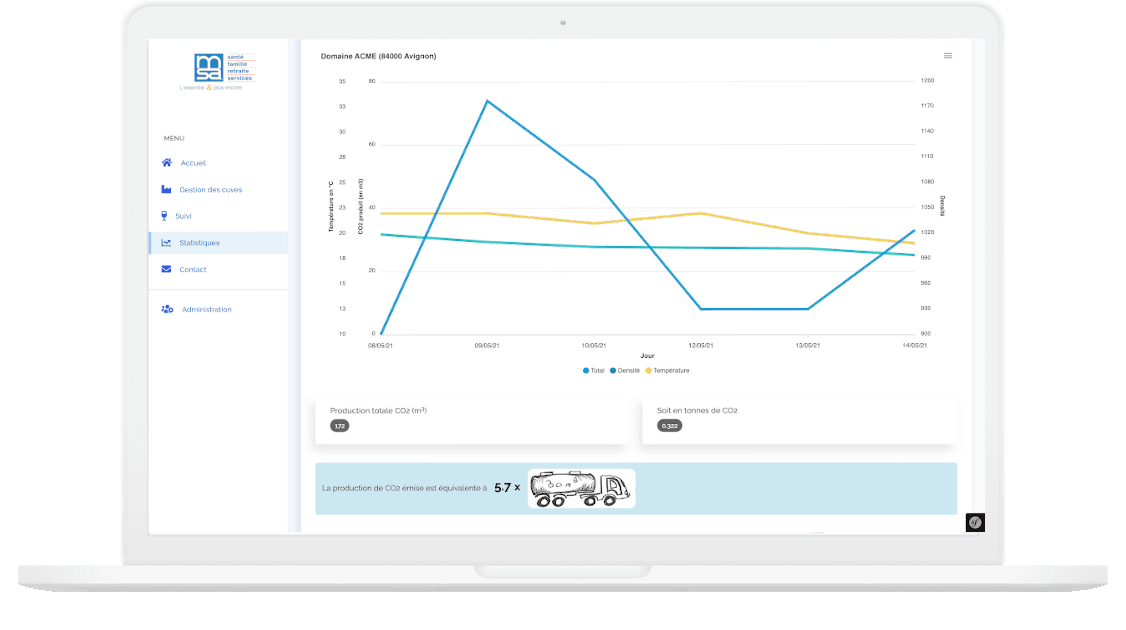Toggle the Densité series in chart legend

click(x=625, y=370)
